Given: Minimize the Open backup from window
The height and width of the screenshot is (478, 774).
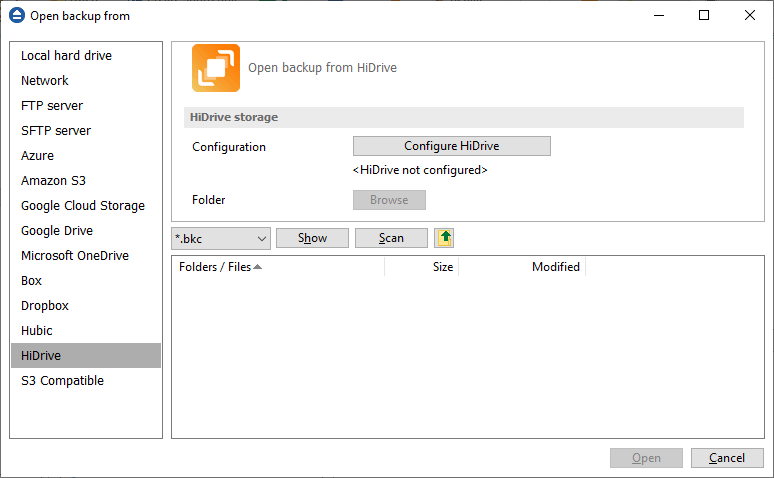Looking at the screenshot, I should pyautogui.click(x=659, y=15).
